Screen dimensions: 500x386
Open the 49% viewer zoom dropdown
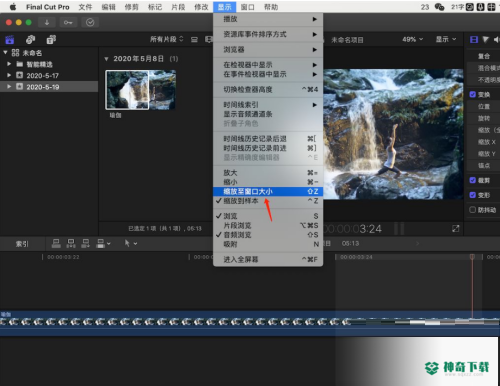pos(412,39)
